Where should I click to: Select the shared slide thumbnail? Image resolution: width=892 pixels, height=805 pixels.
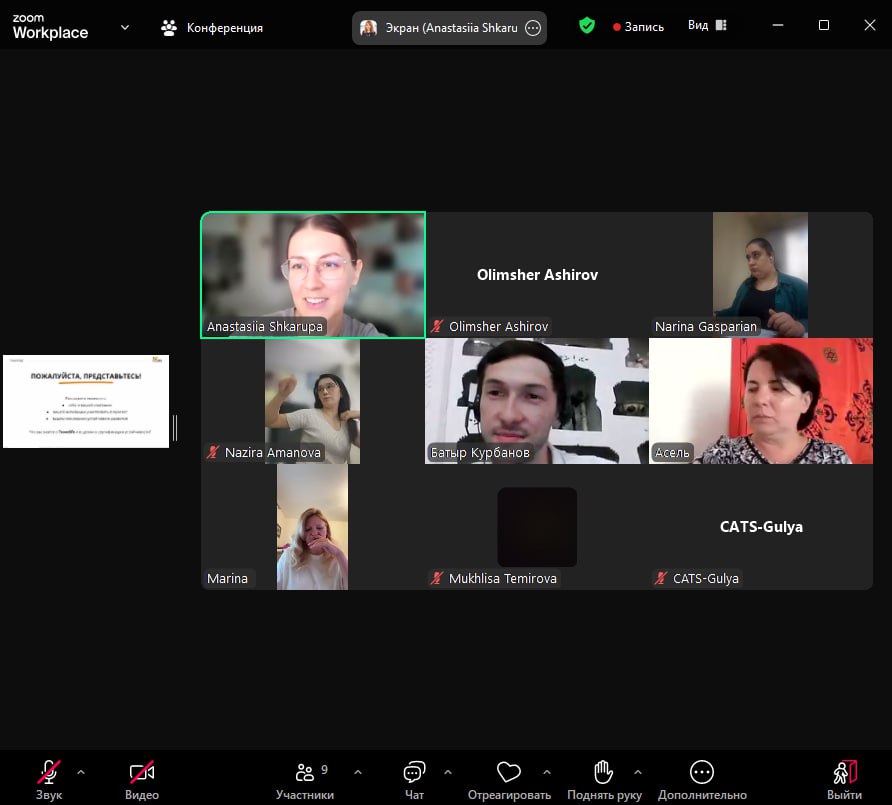pyautogui.click(x=86, y=401)
